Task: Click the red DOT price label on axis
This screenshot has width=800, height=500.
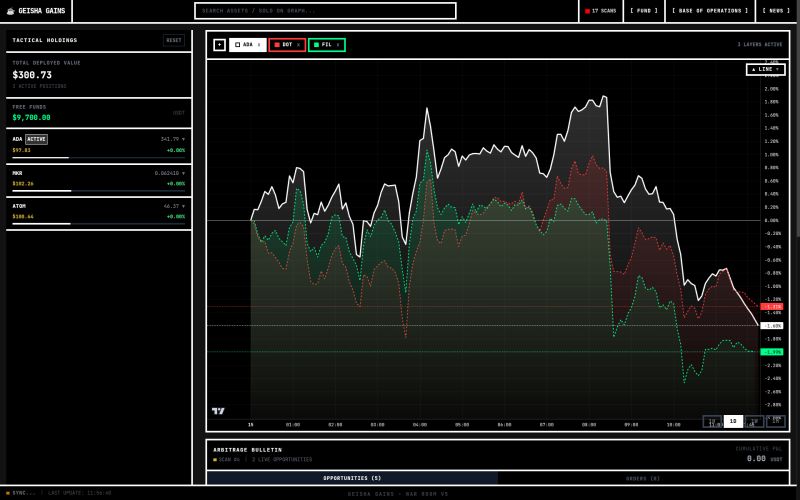Action: (772, 307)
